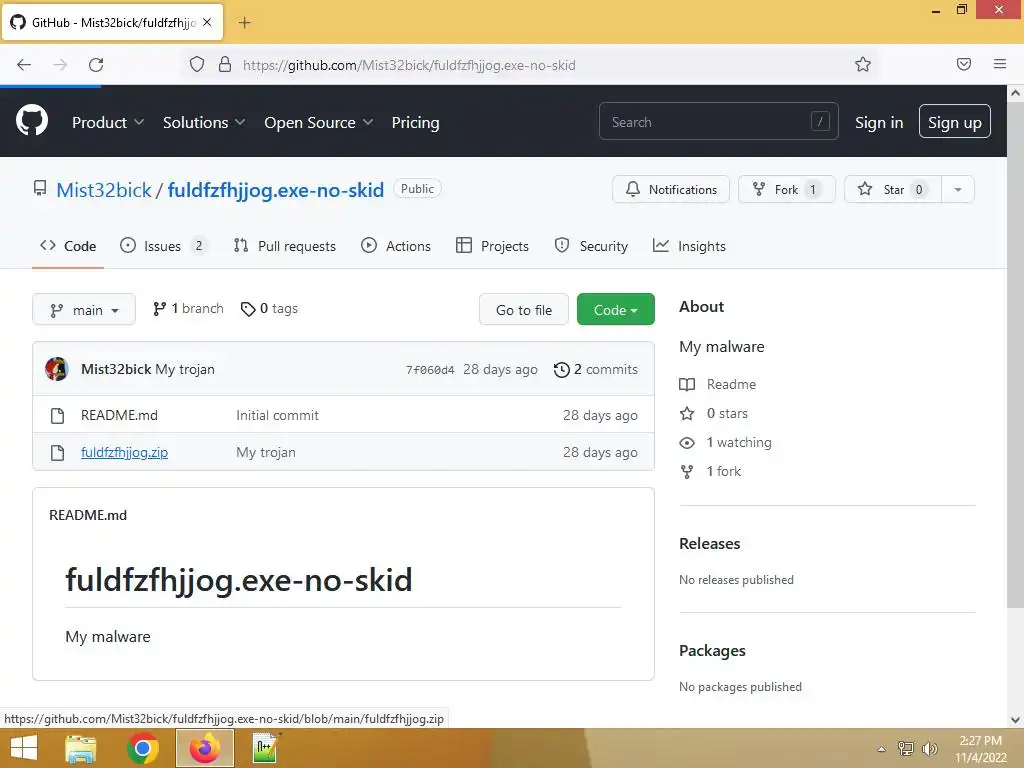This screenshot has height=768, width=1024.
Task: Open Windows Start menu
Action: pos(24,748)
